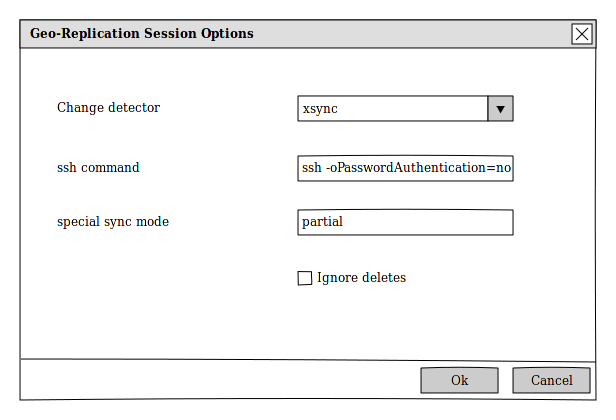616x420 pixels.
Task: Place cursor in the 'partial' text
Action: click(x=322, y=222)
